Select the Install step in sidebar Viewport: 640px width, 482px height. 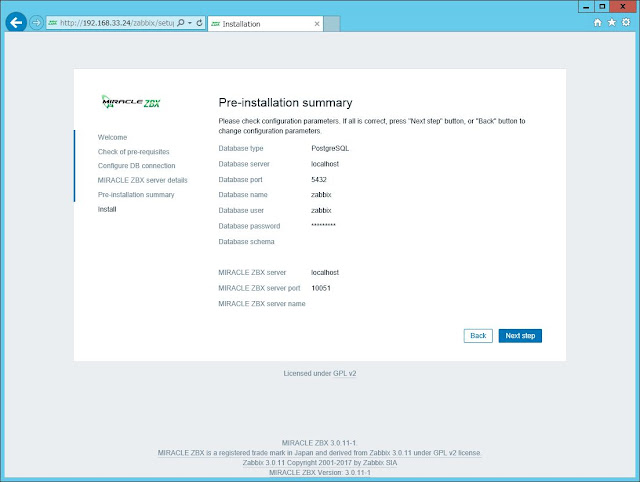[x=107, y=209]
